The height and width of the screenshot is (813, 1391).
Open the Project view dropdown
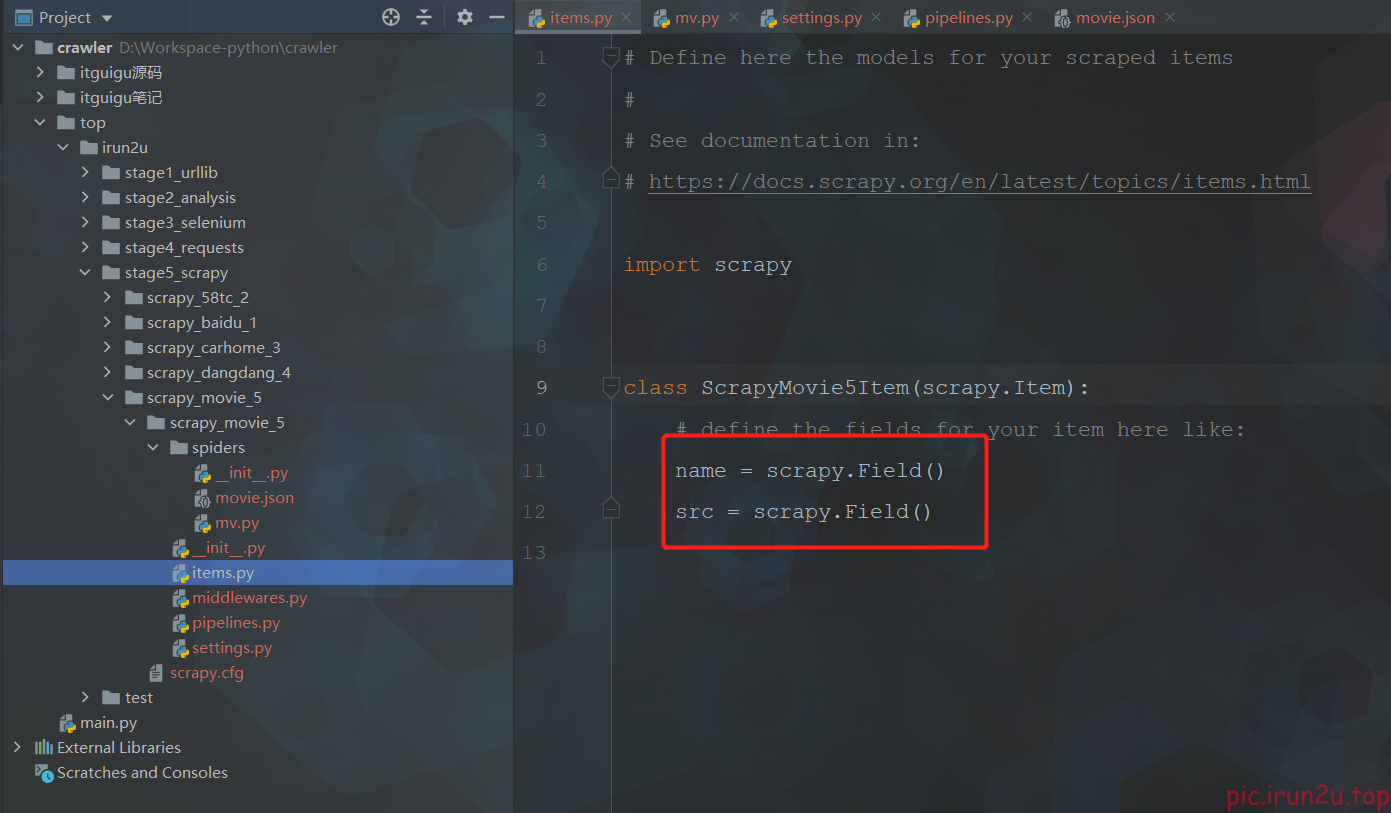coord(107,18)
